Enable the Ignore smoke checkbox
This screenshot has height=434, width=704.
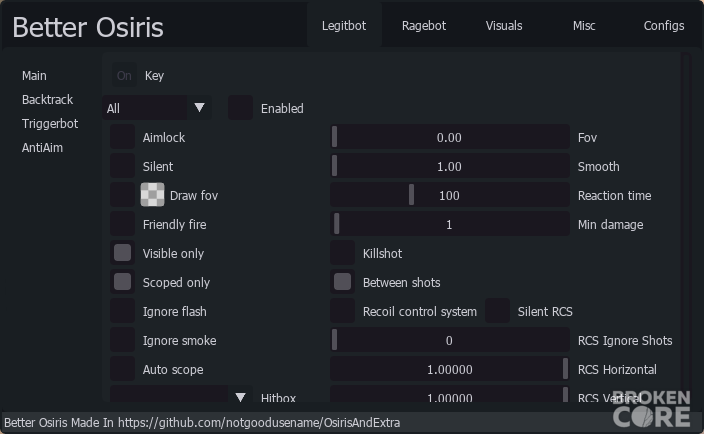(x=122, y=340)
